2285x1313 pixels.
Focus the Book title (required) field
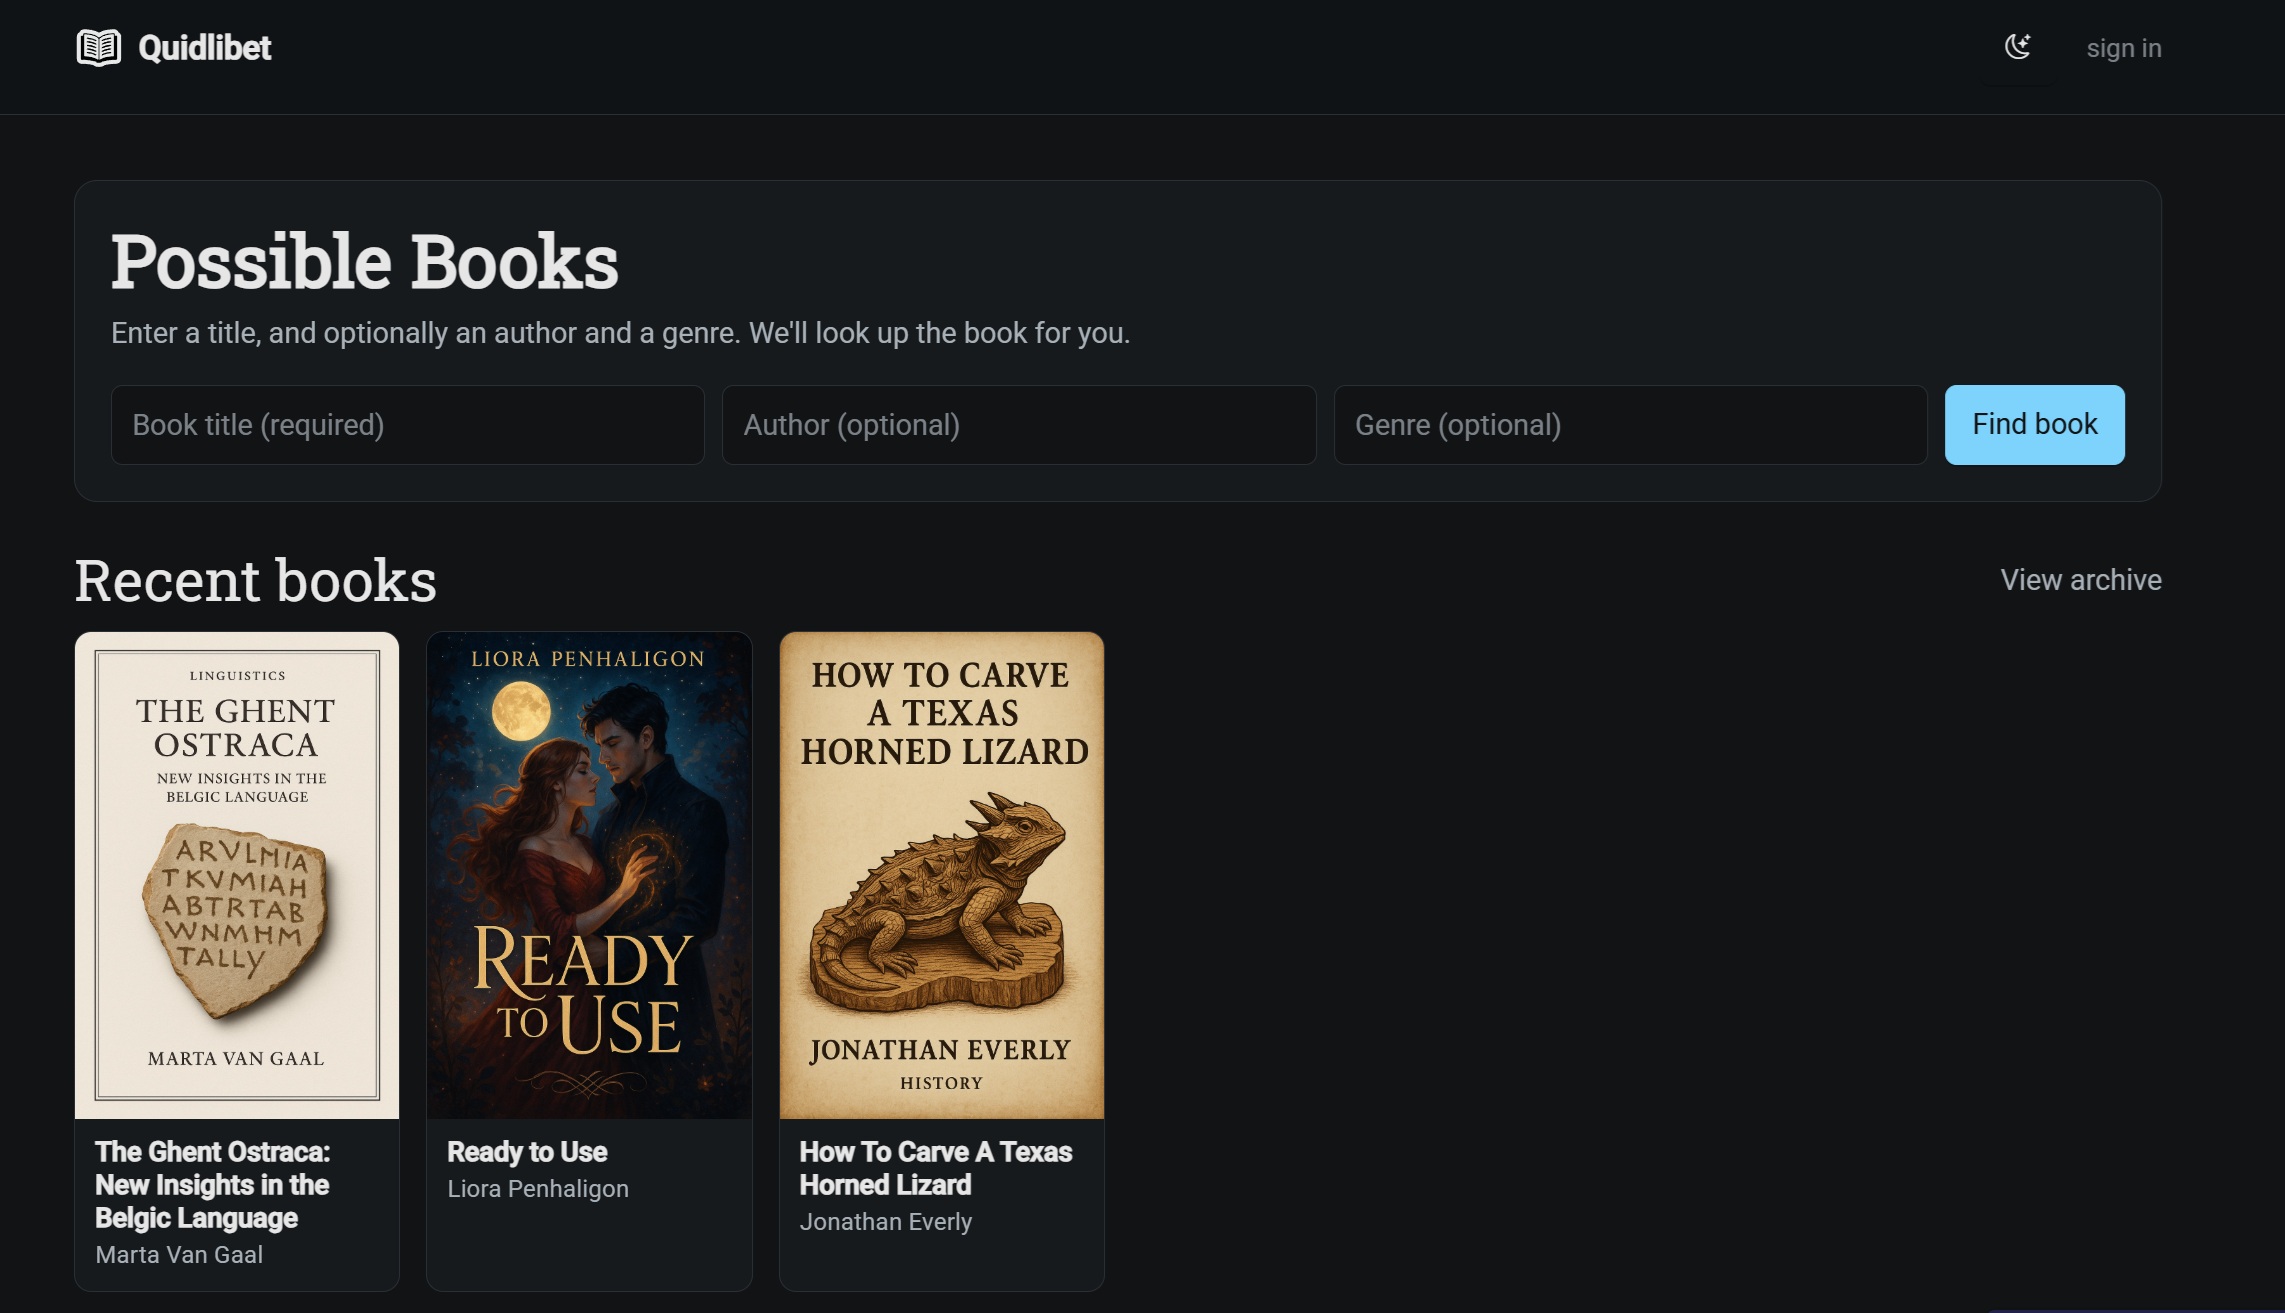click(x=407, y=425)
